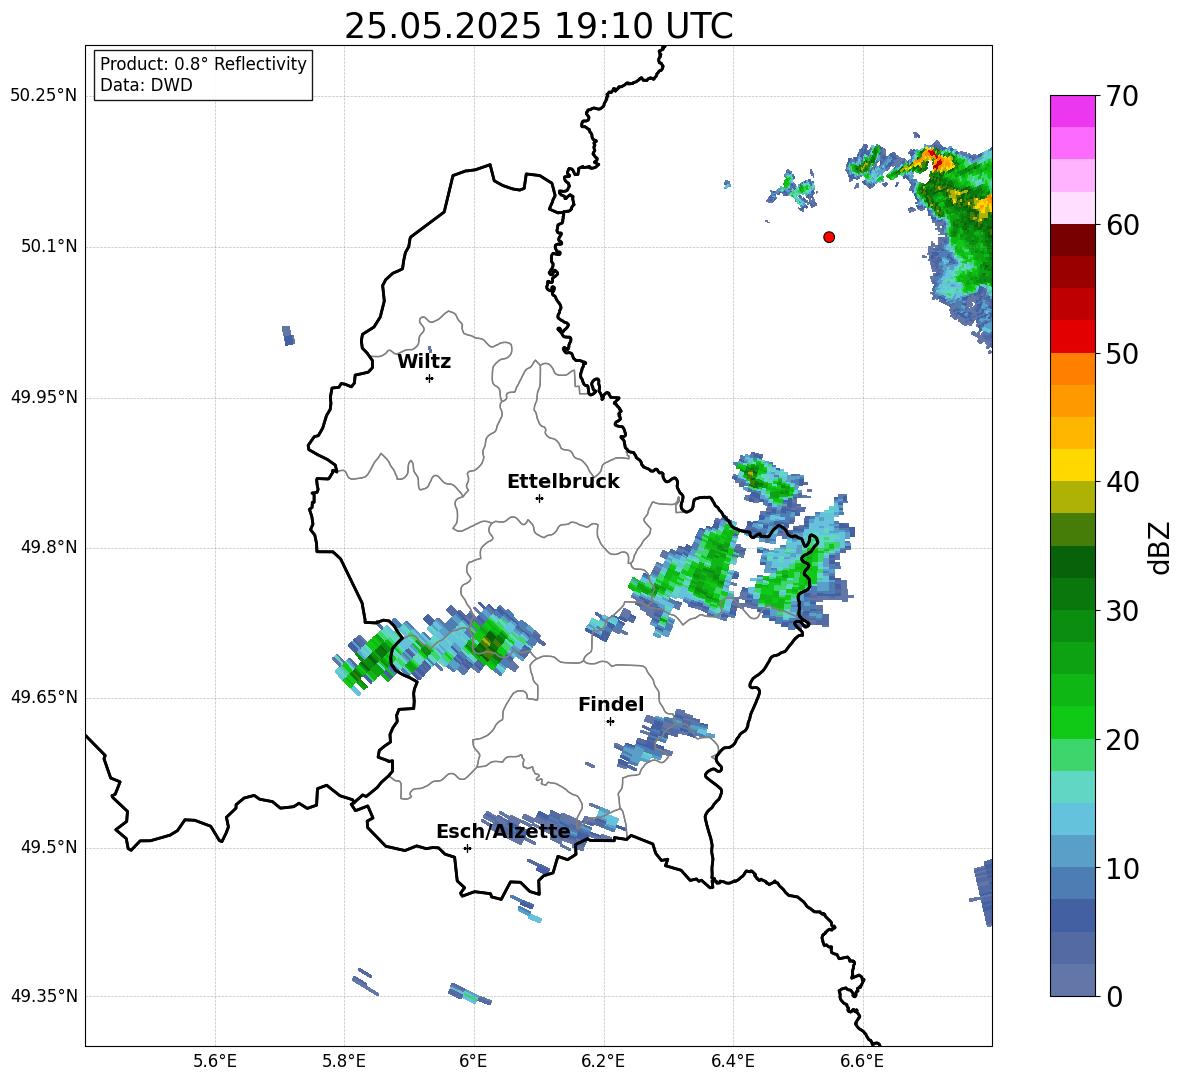This screenshot has height=1081, width=1184.
Task: Click the Esch/Alzette cross marker
Action: pyautogui.click(x=467, y=848)
